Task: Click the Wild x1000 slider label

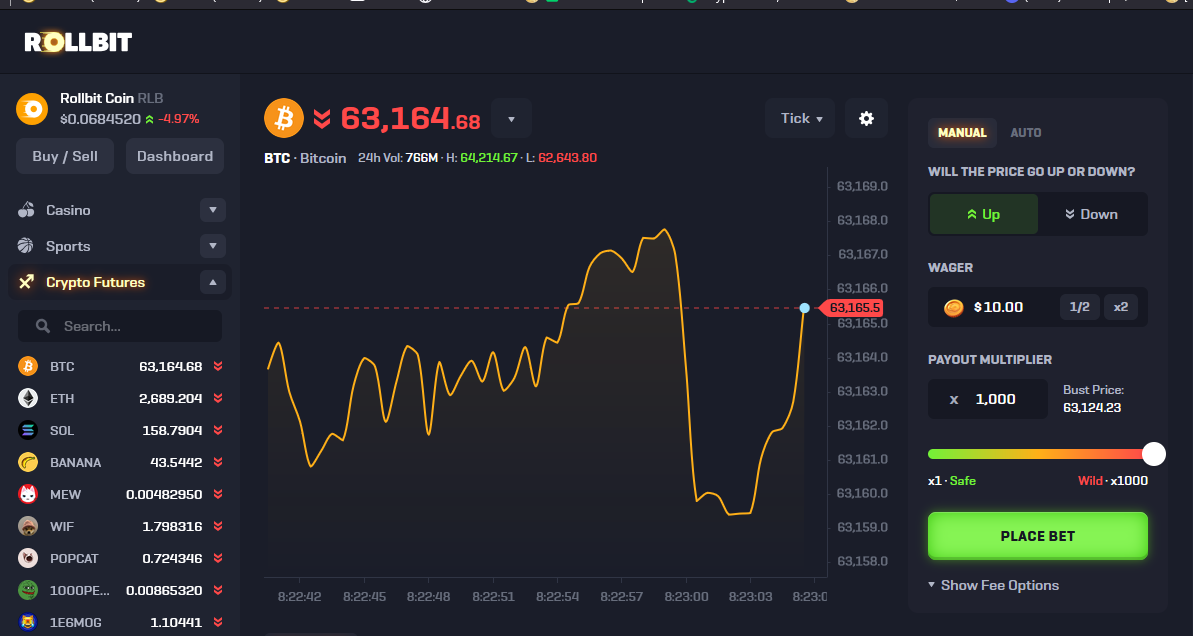Action: coord(1112,481)
